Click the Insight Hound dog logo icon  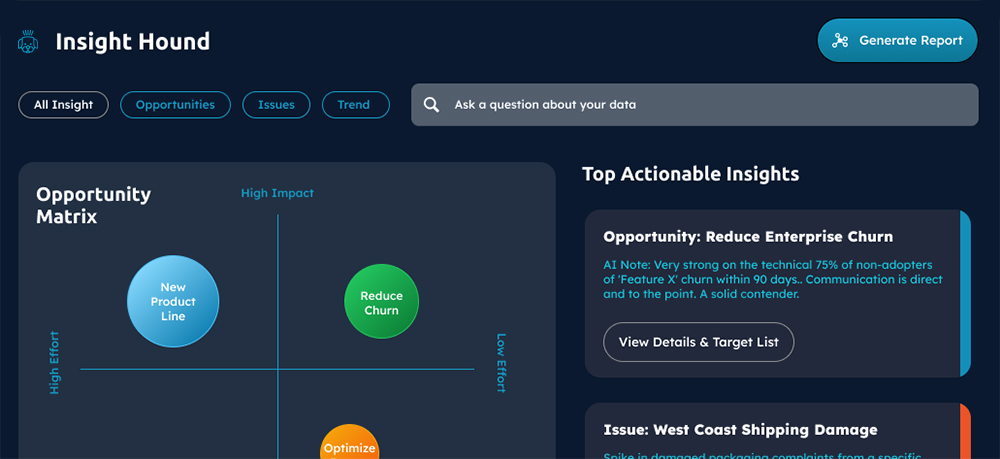coord(27,42)
